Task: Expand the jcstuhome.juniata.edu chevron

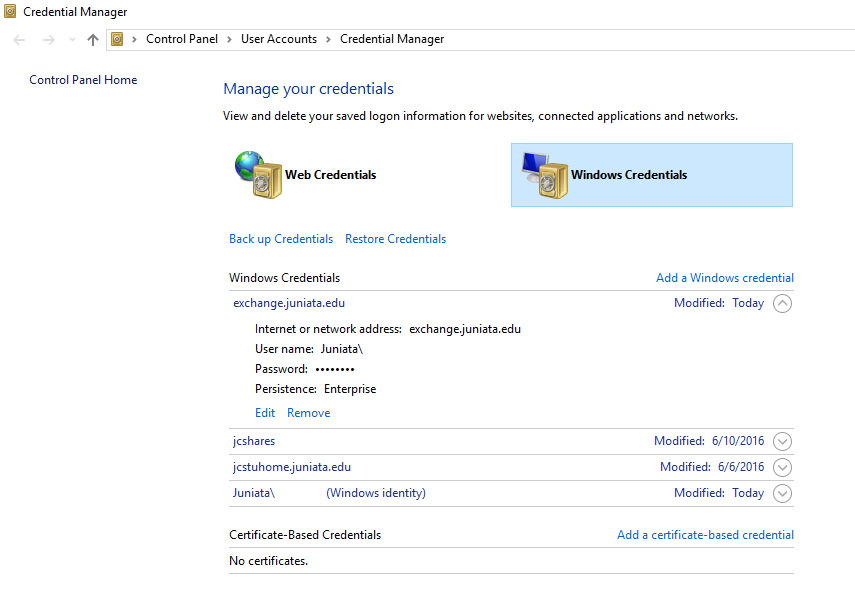Action: tap(782, 467)
